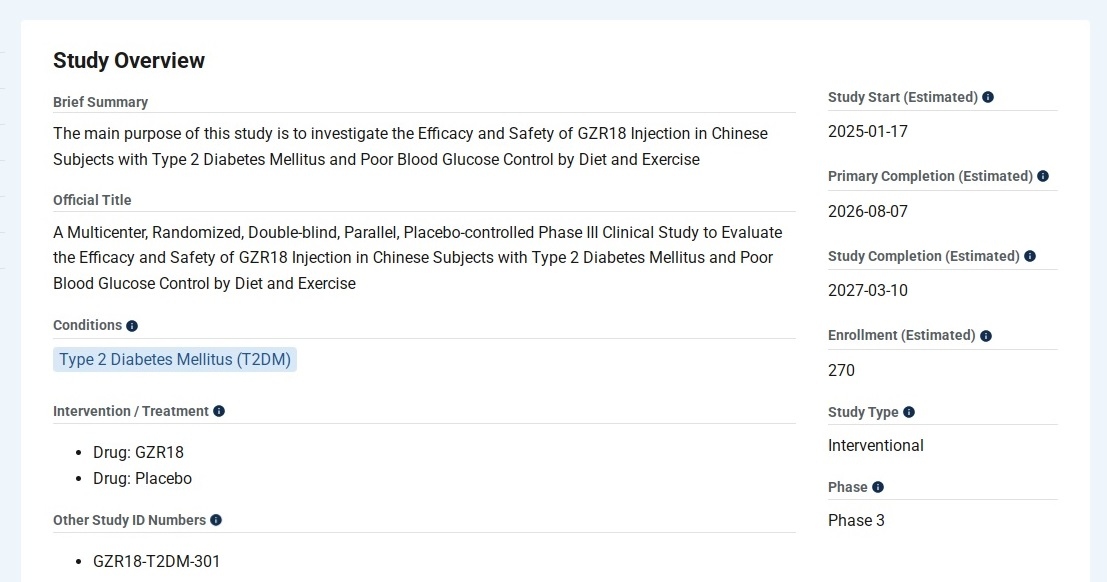Click the Brief Summary label
This screenshot has width=1107, height=582.
click(100, 102)
